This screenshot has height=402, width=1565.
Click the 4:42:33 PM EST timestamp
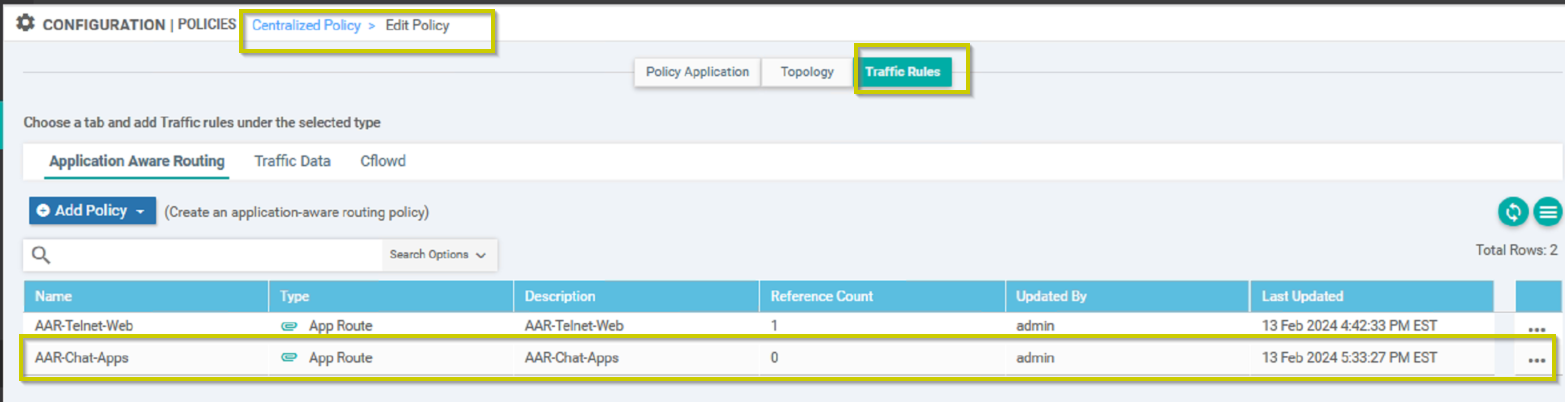[1349, 326]
